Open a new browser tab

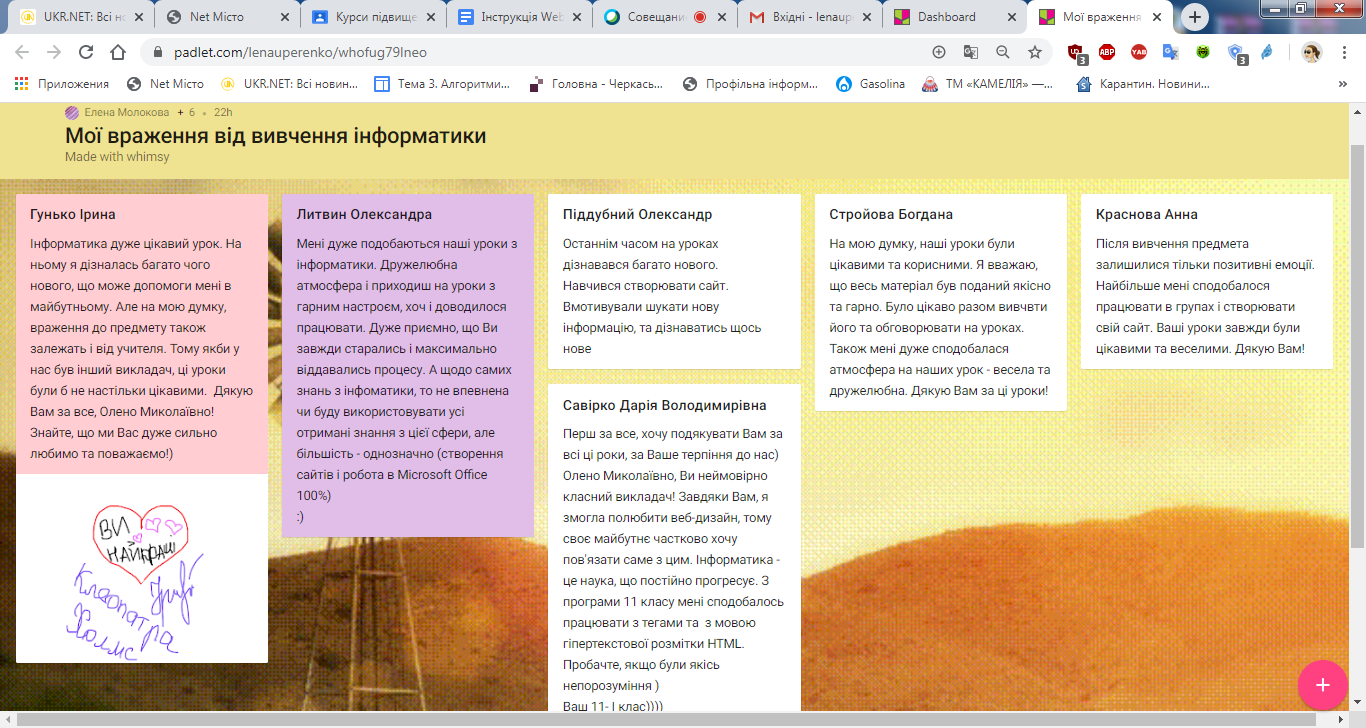(x=1195, y=17)
